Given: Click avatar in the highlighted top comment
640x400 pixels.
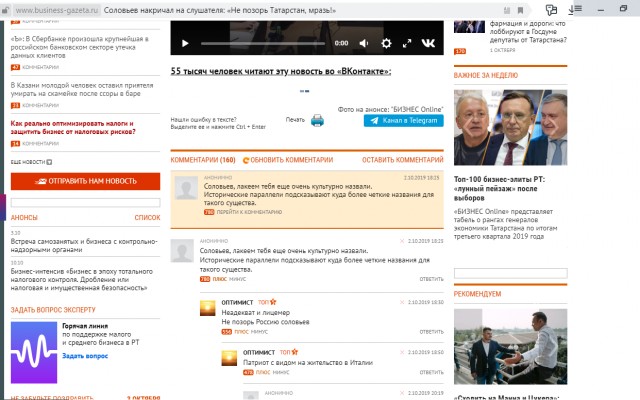Looking at the screenshot, I should (186, 188).
